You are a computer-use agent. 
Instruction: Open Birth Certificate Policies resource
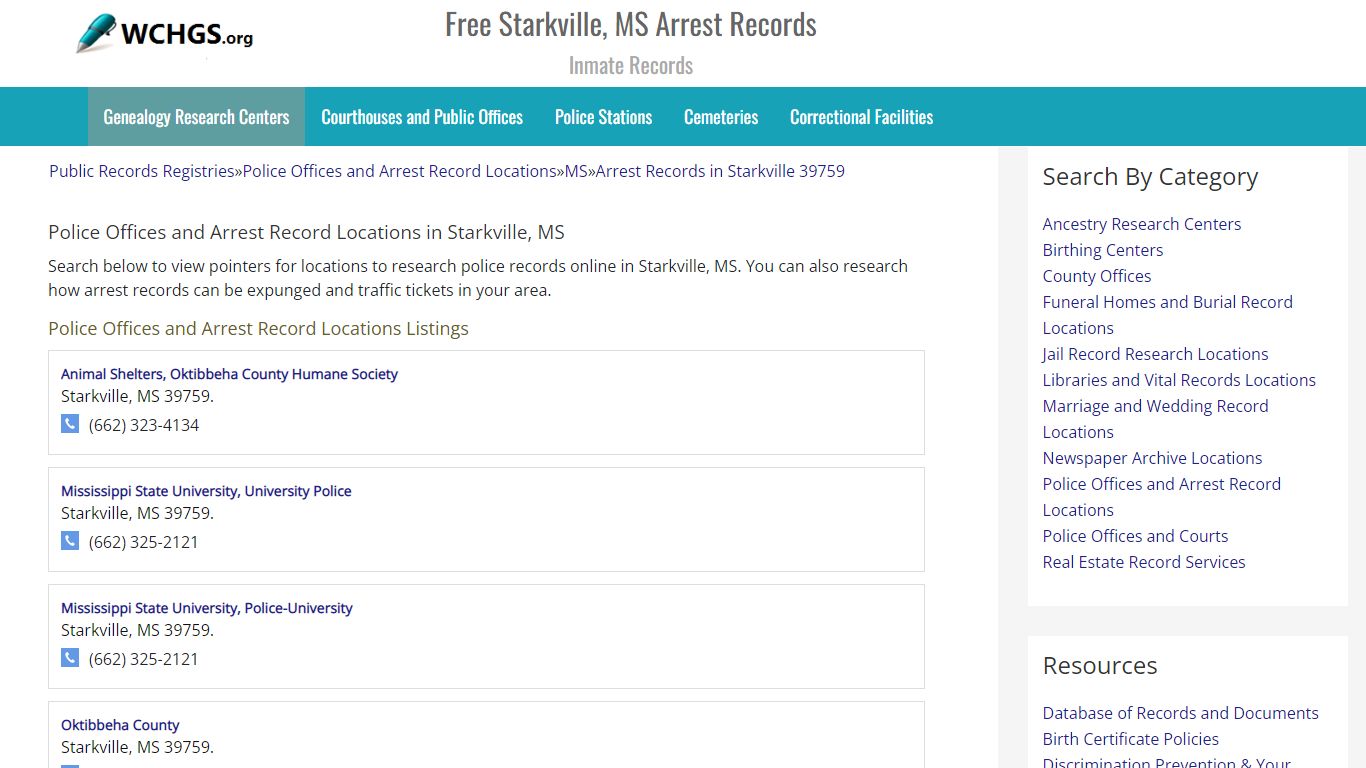coord(1131,739)
